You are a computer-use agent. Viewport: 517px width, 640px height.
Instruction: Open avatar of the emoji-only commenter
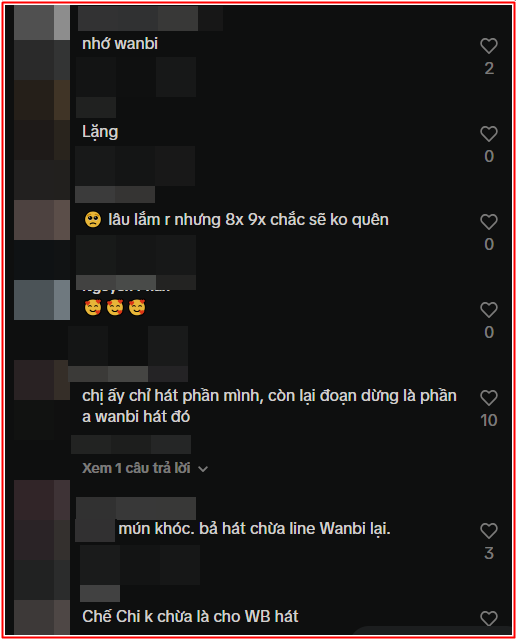point(42,300)
